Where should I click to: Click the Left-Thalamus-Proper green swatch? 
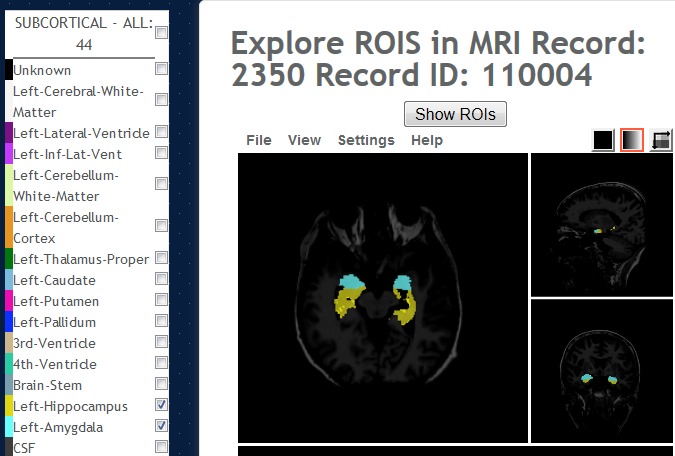pyautogui.click(x=8, y=259)
